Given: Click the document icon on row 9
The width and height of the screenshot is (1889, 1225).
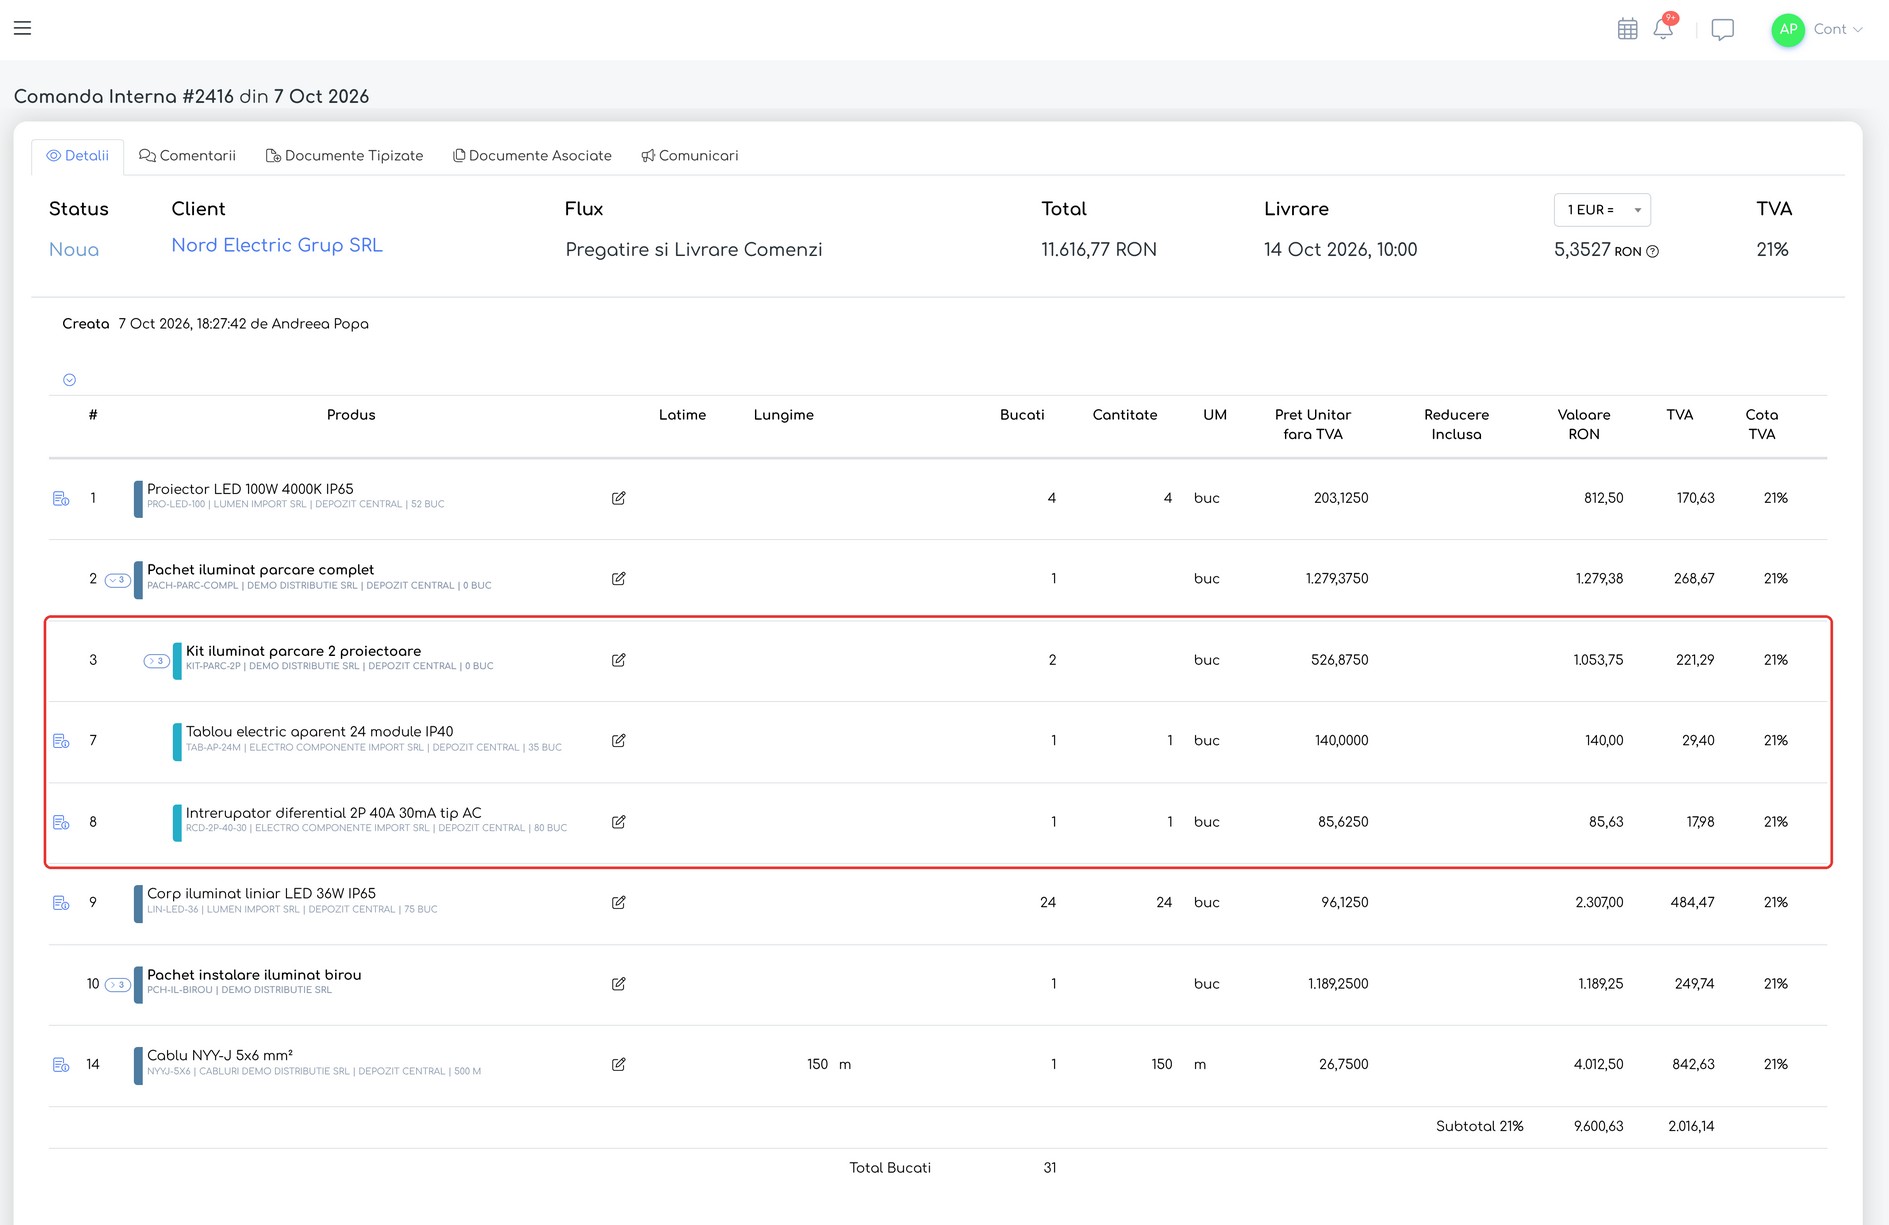Looking at the screenshot, I should [61, 903].
